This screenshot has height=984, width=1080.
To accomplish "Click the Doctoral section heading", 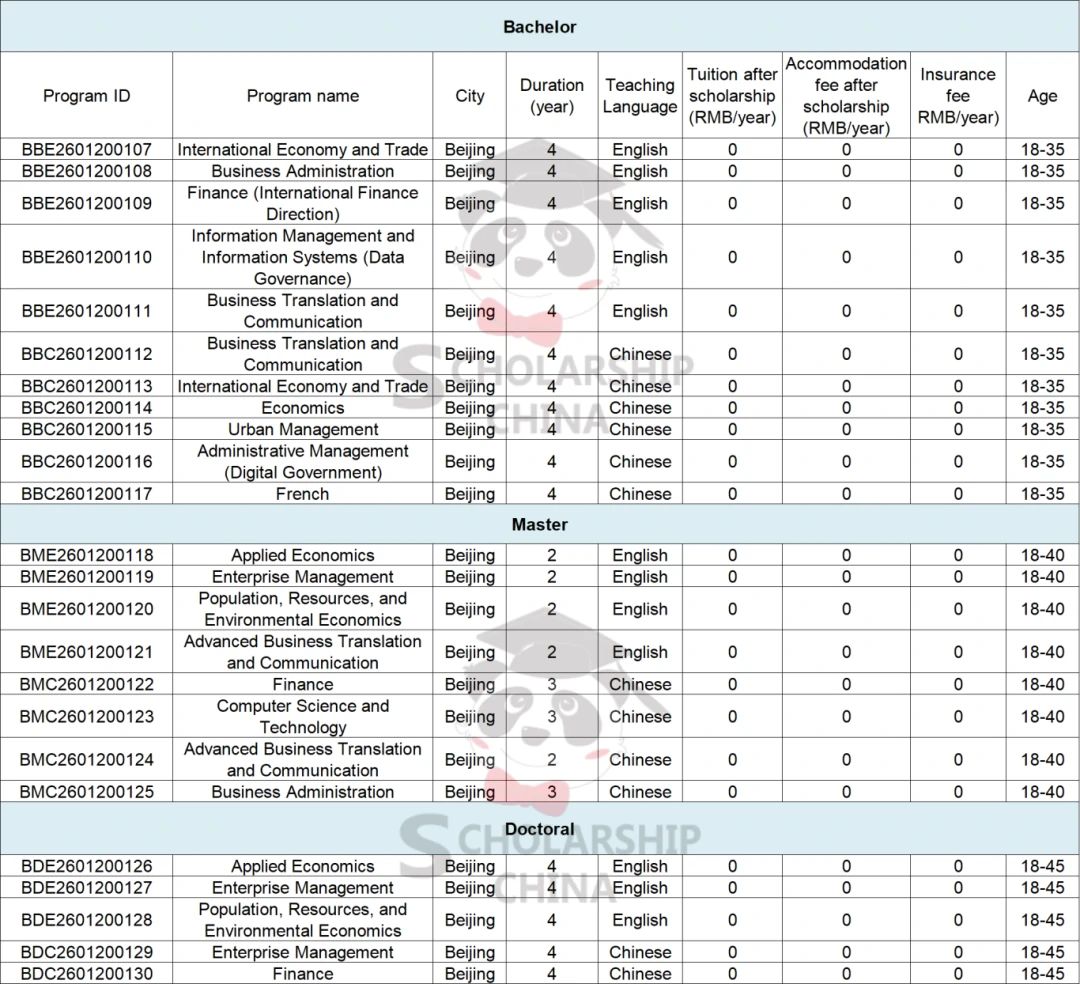I will click(539, 829).
